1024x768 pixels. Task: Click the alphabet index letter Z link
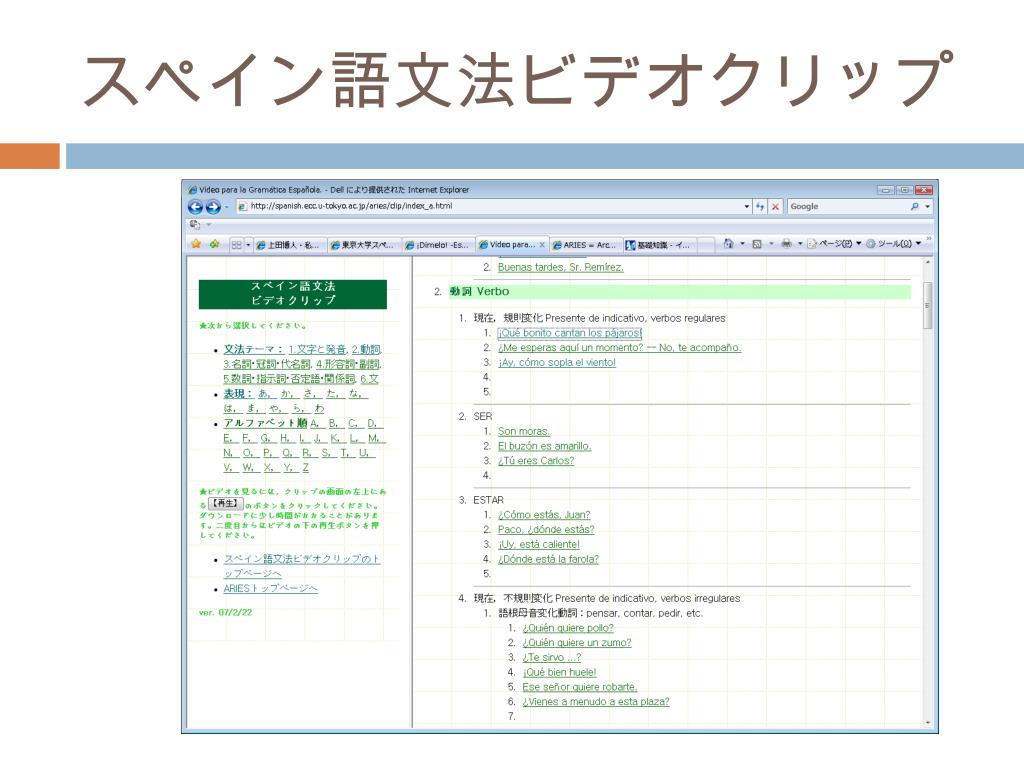(x=305, y=468)
